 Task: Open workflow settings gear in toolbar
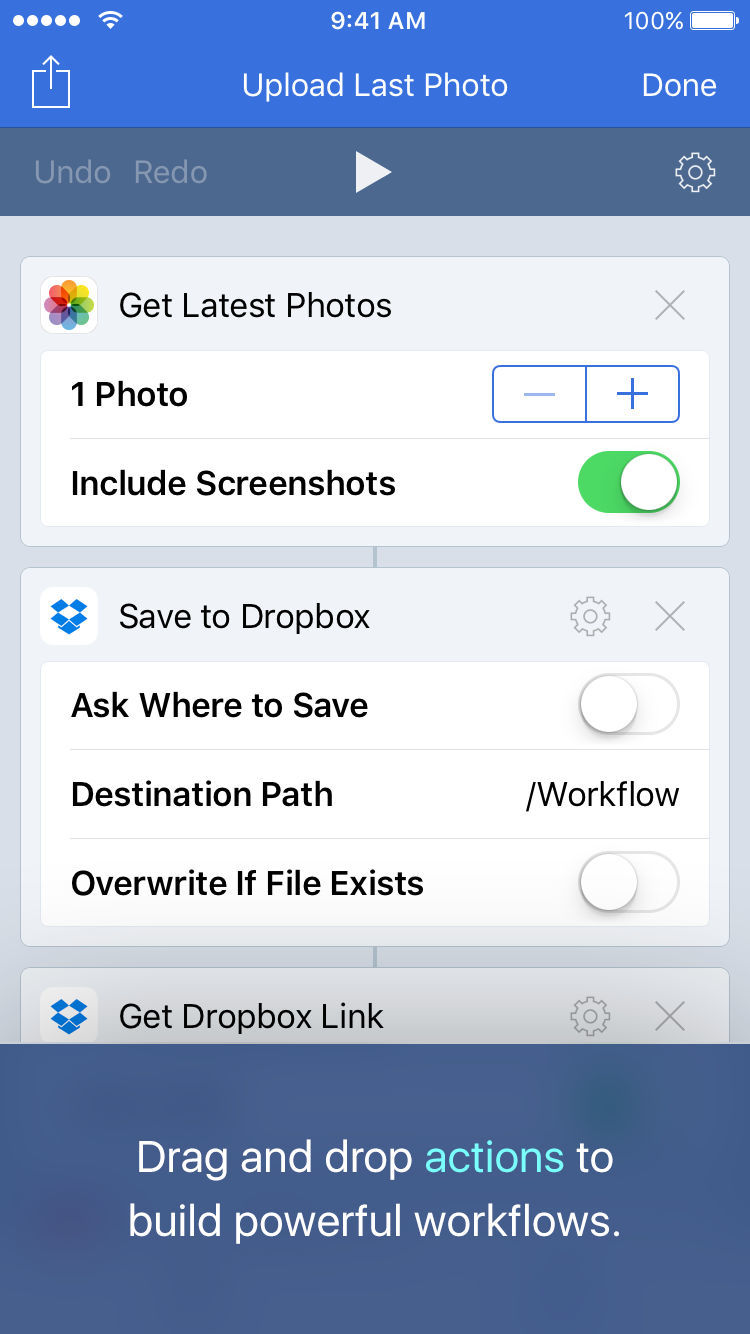[x=695, y=172]
